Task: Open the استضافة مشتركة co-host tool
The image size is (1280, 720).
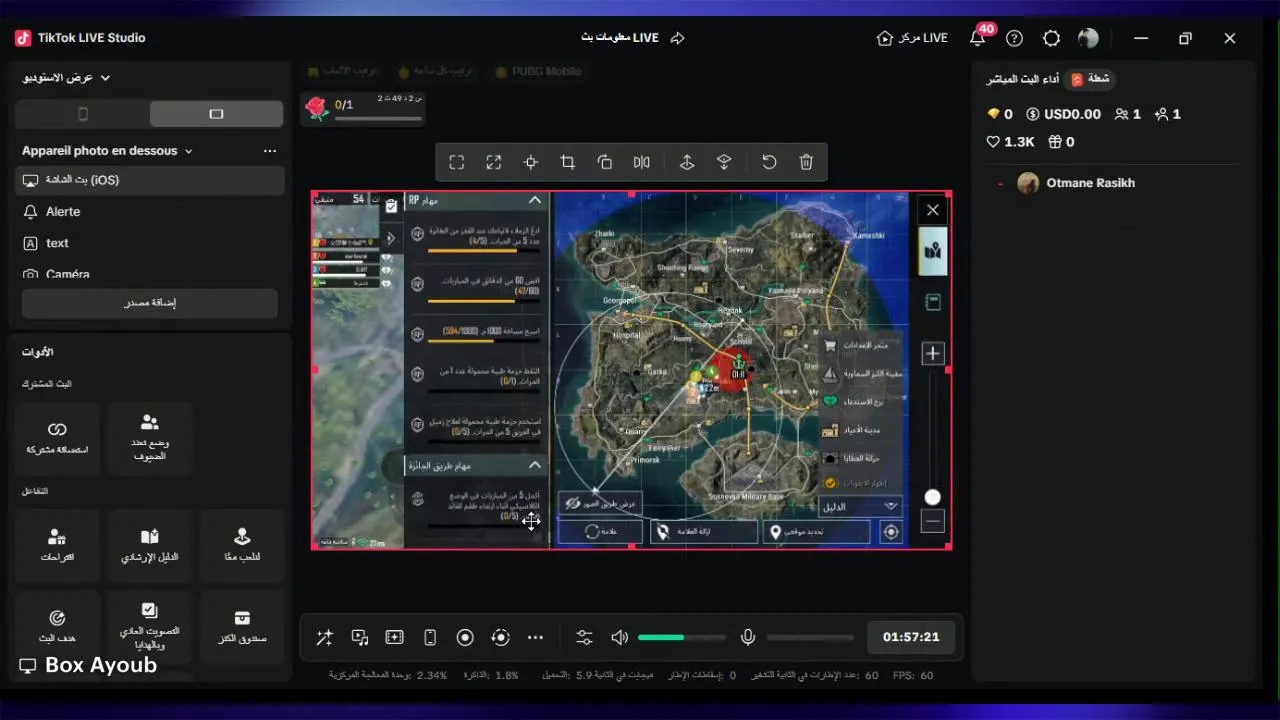Action: (57, 439)
